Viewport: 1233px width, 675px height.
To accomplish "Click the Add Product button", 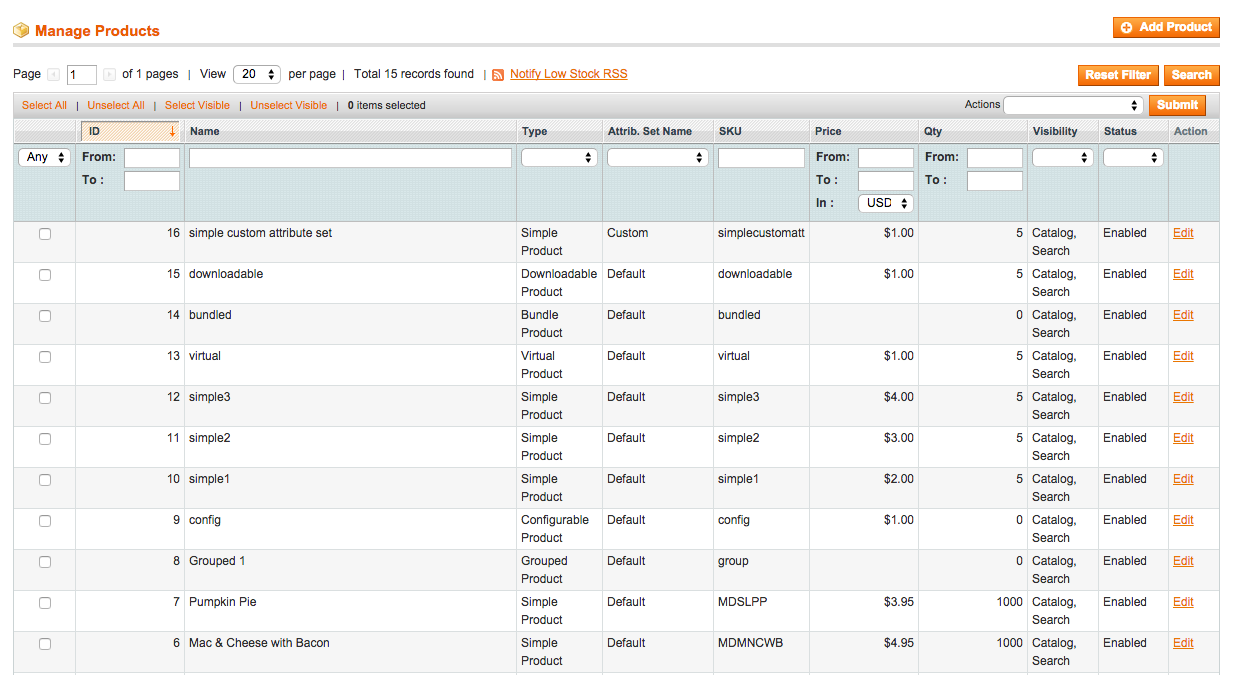I will [1166, 28].
